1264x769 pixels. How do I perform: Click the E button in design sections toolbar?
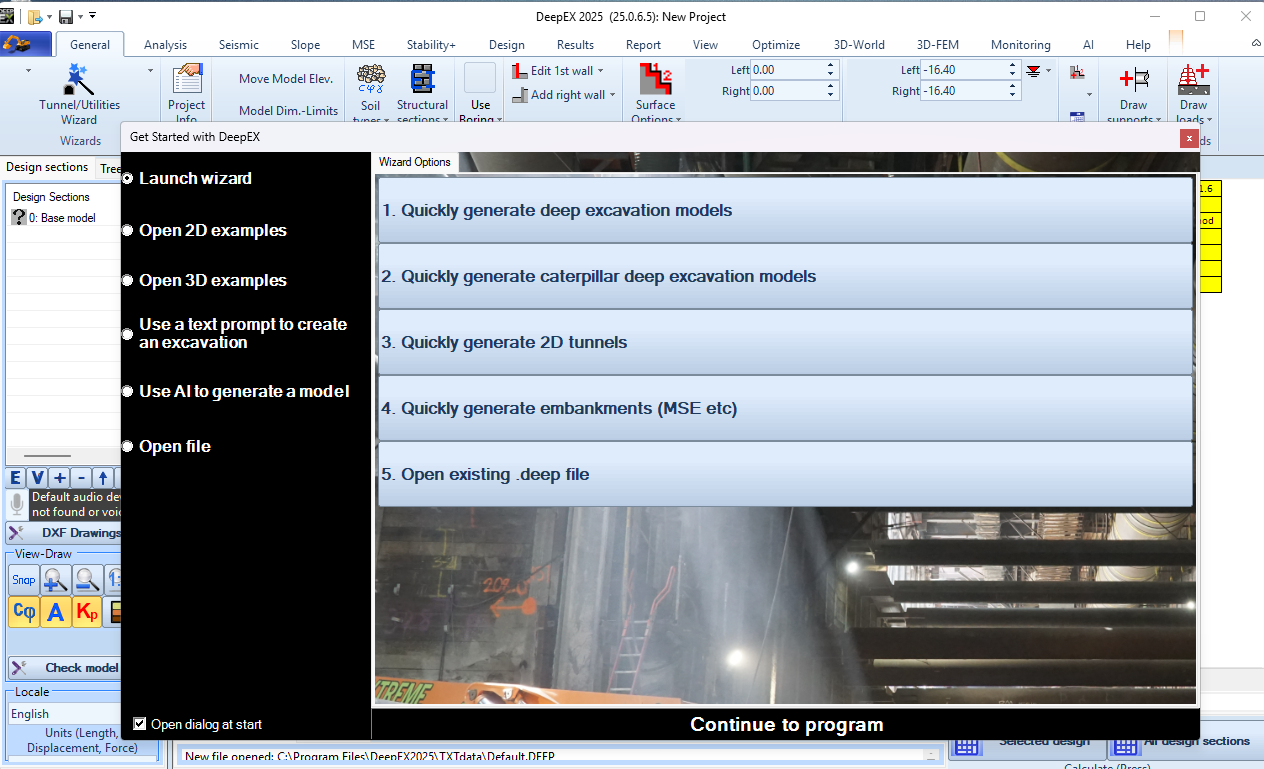pyautogui.click(x=16, y=478)
